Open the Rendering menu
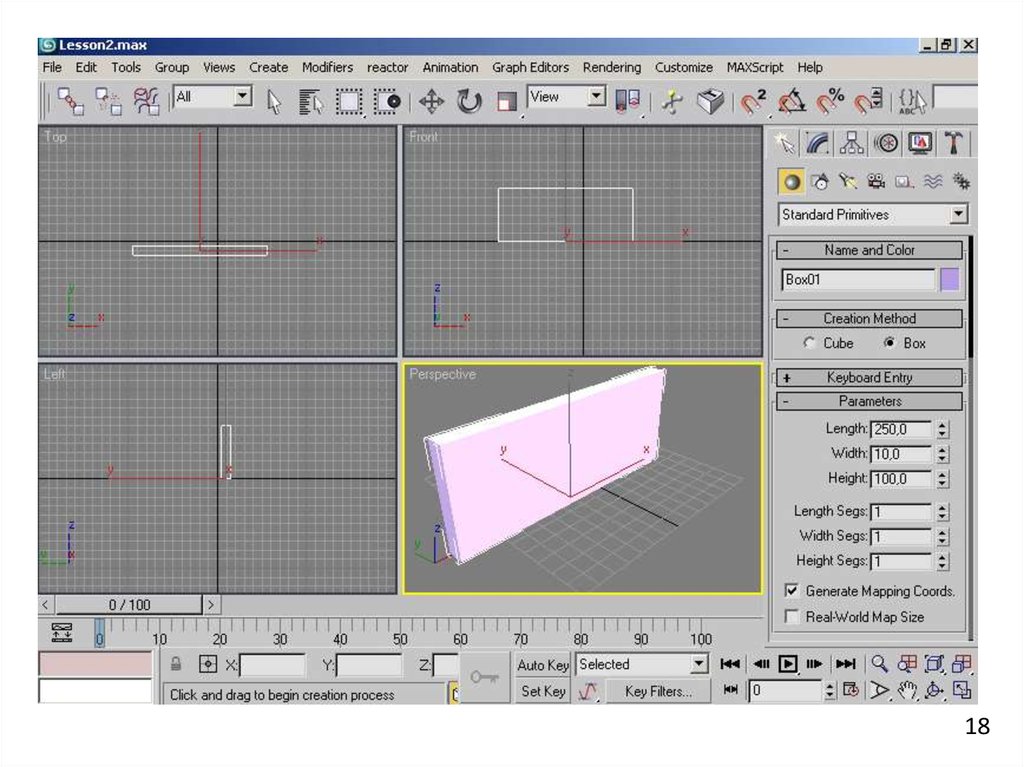This screenshot has width=1024, height=767. pos(611,67)
